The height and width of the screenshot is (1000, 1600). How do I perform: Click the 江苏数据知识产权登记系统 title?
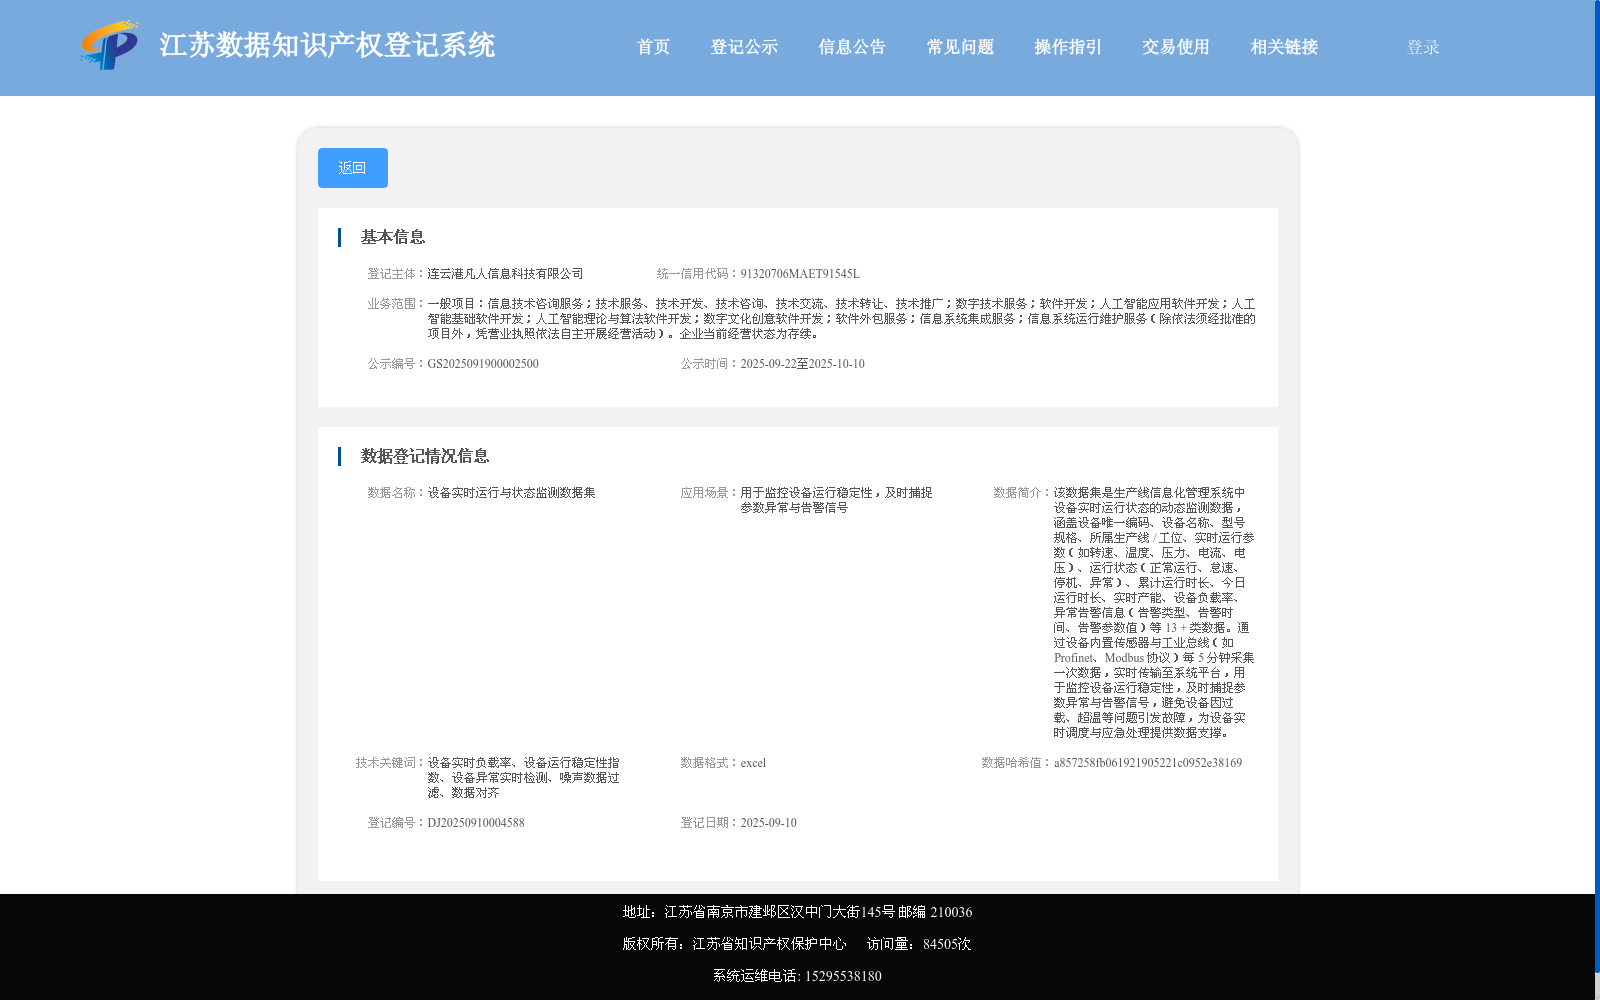[327, 45]
